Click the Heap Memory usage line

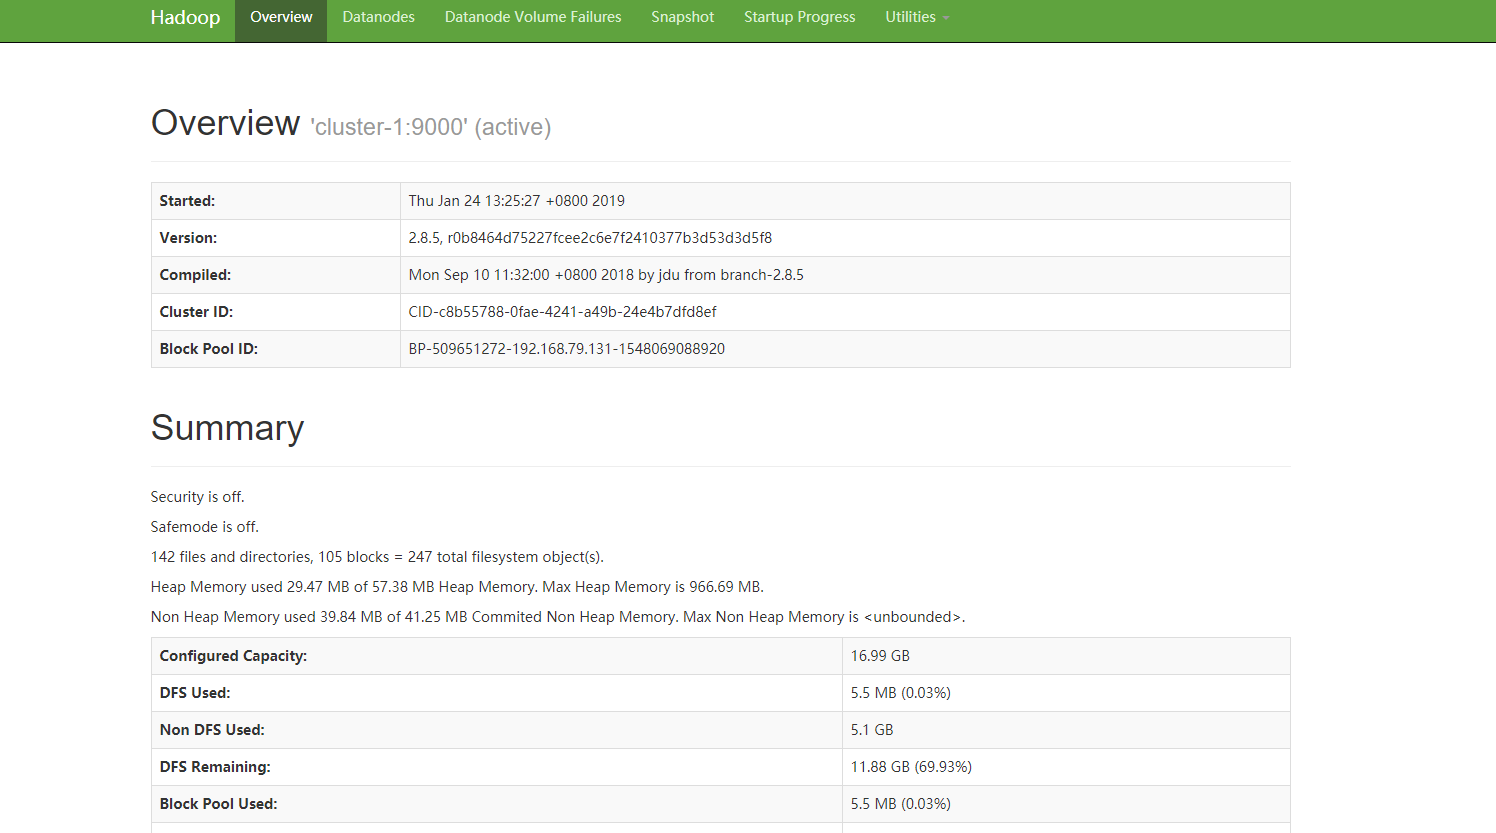456,587
